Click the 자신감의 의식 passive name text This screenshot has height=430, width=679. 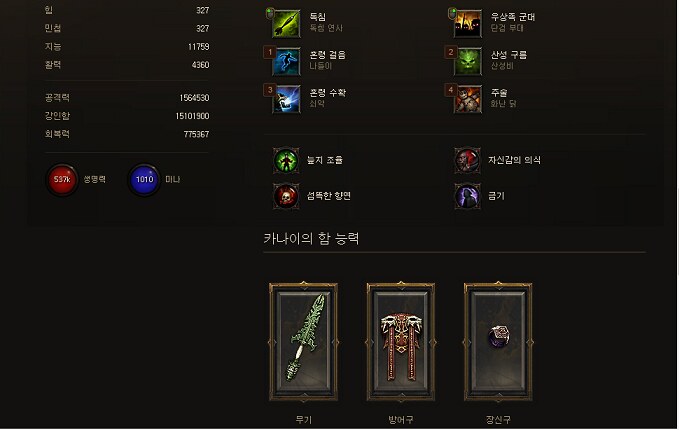coord(514,160)
